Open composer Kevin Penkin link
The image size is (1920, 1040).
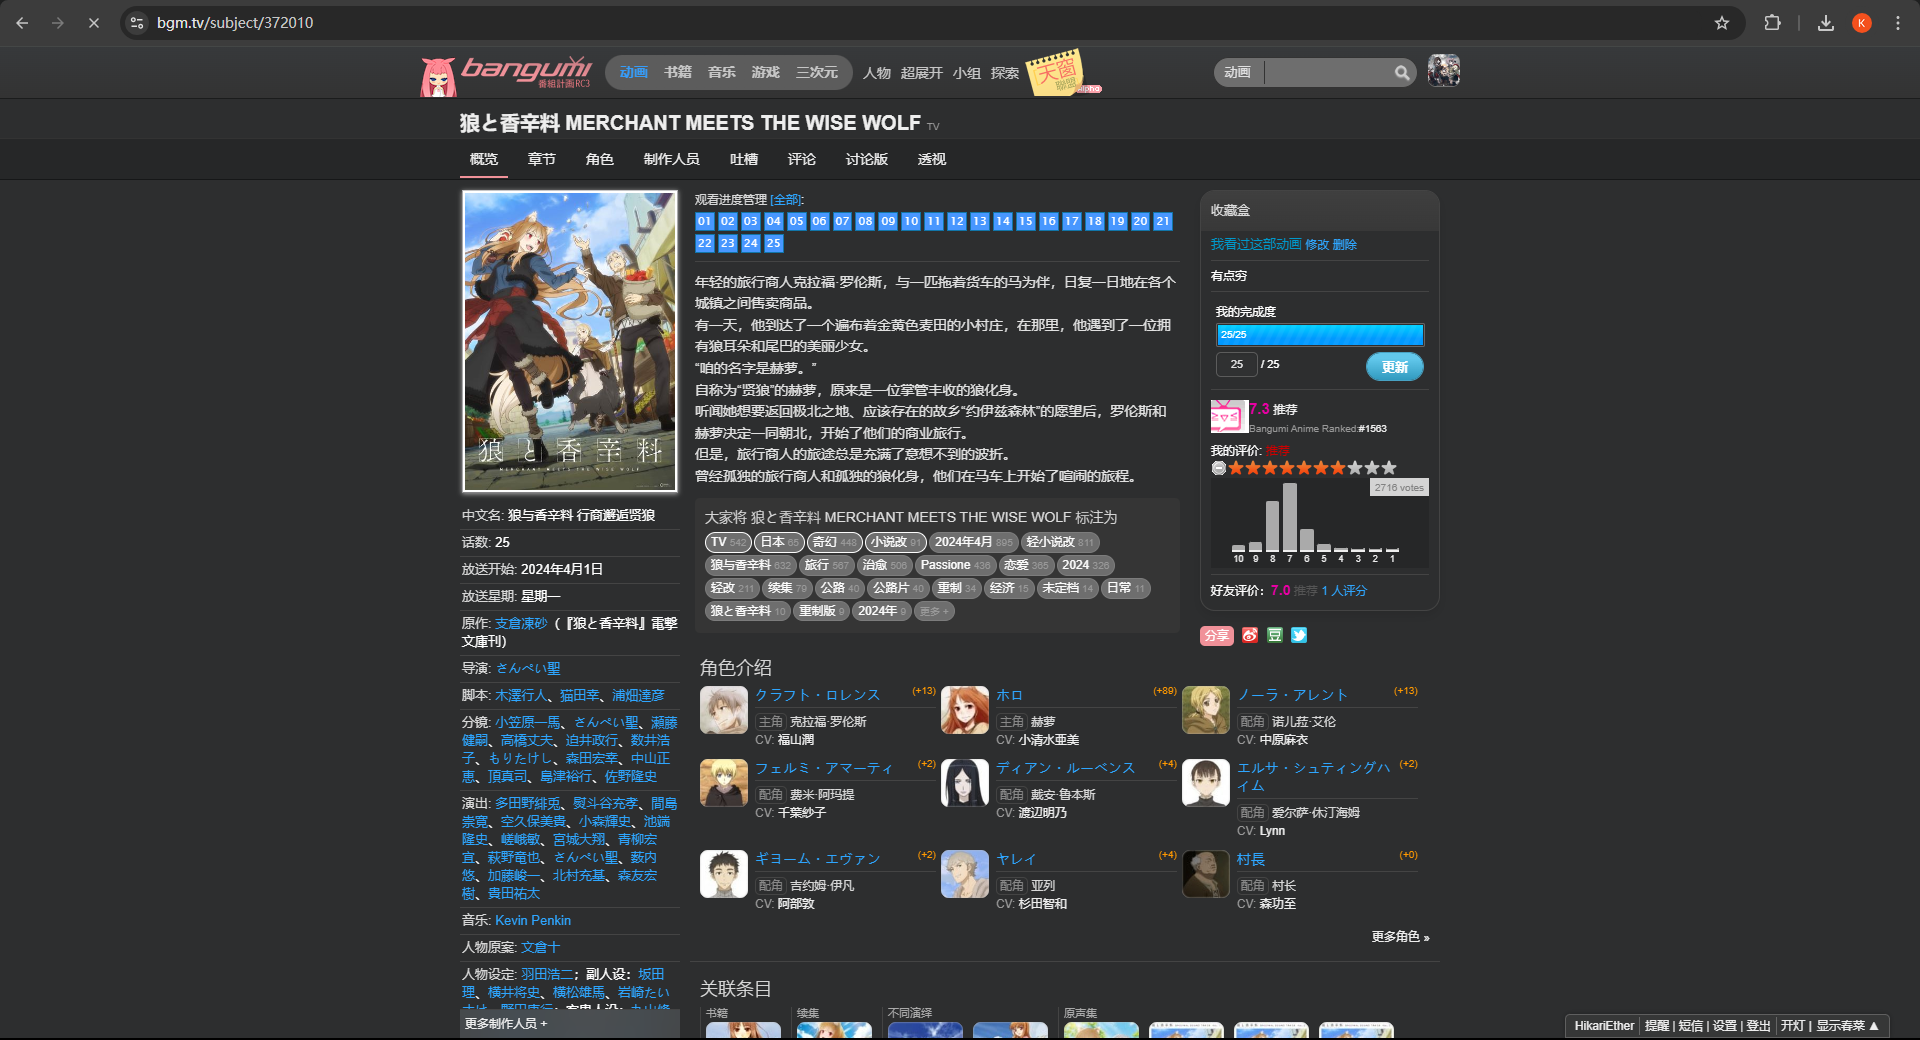tap(533, 920)
